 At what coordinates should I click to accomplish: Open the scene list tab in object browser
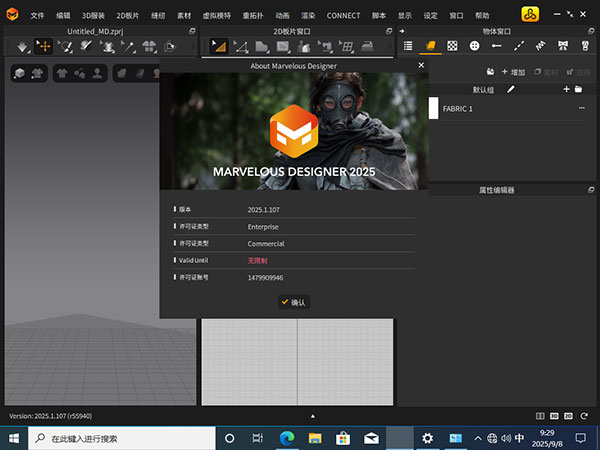[408, 47]
